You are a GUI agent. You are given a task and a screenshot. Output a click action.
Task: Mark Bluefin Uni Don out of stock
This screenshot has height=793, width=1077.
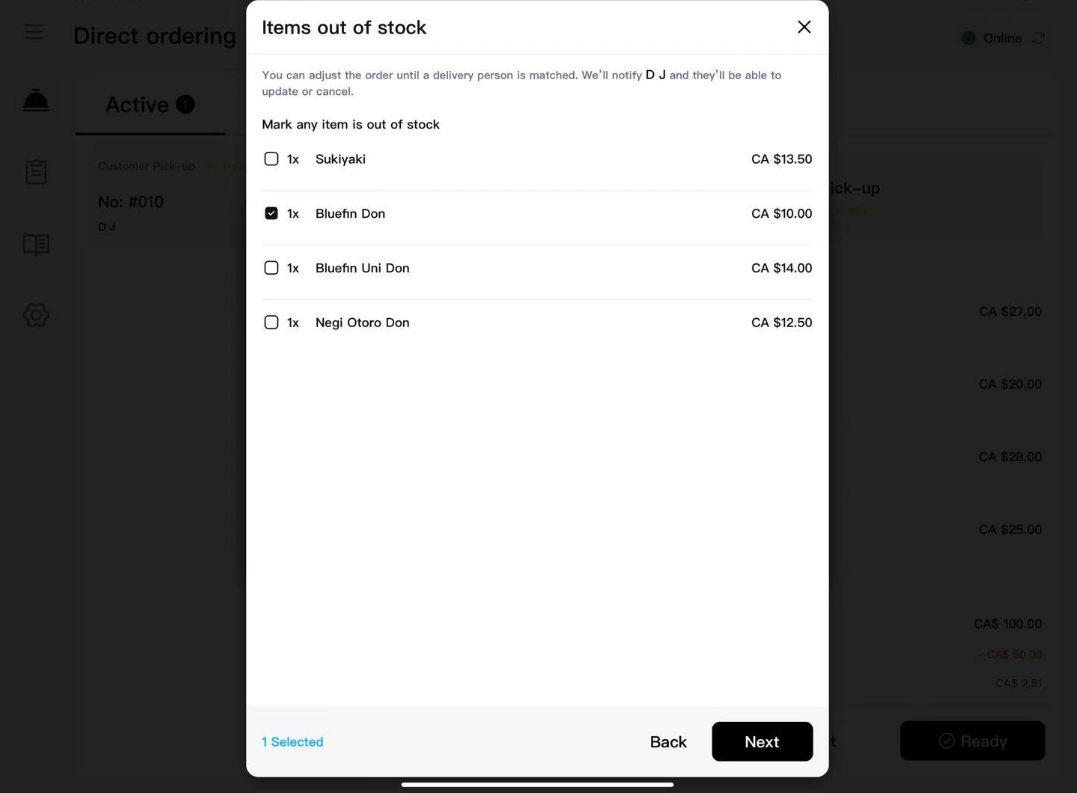pos(271,268)
